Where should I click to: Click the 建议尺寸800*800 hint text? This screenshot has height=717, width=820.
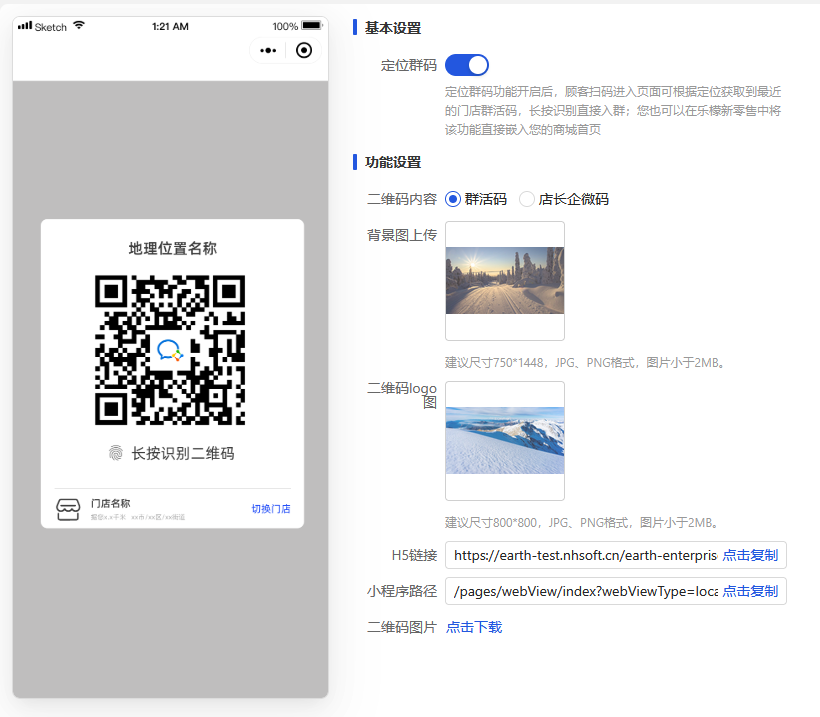click(x=582, y=522)
